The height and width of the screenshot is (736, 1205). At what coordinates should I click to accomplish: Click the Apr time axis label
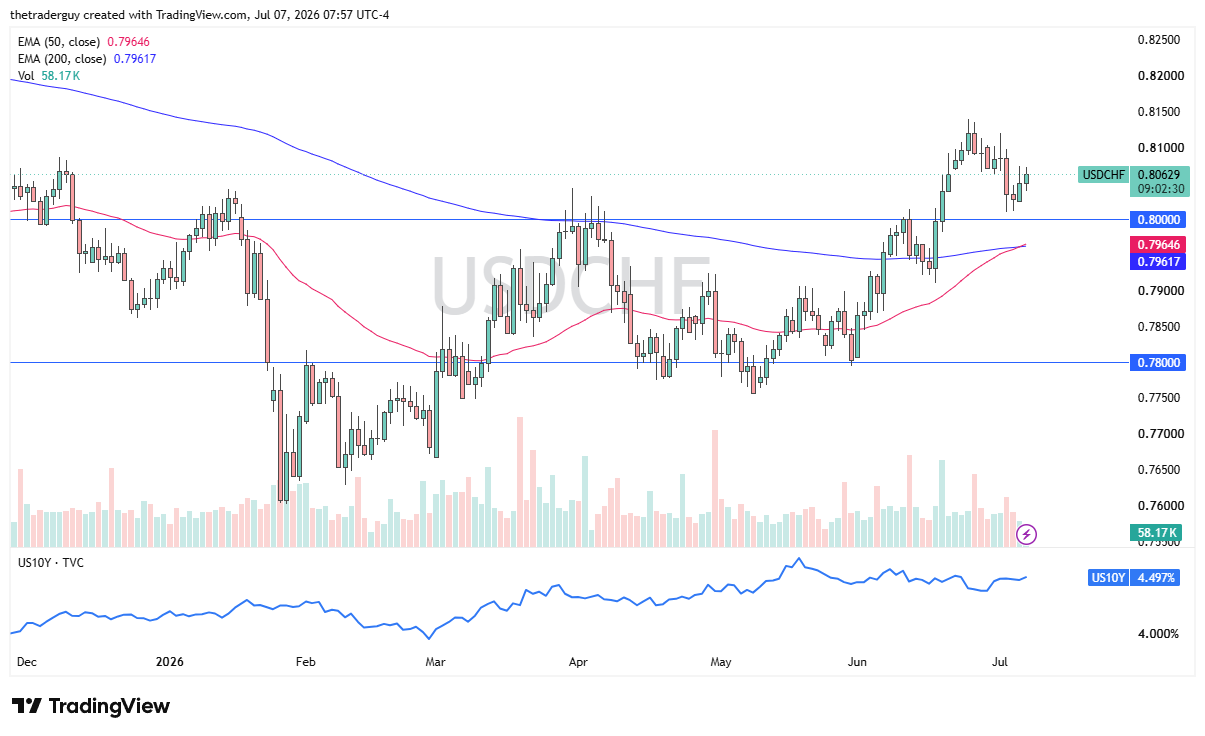[578, 662]
